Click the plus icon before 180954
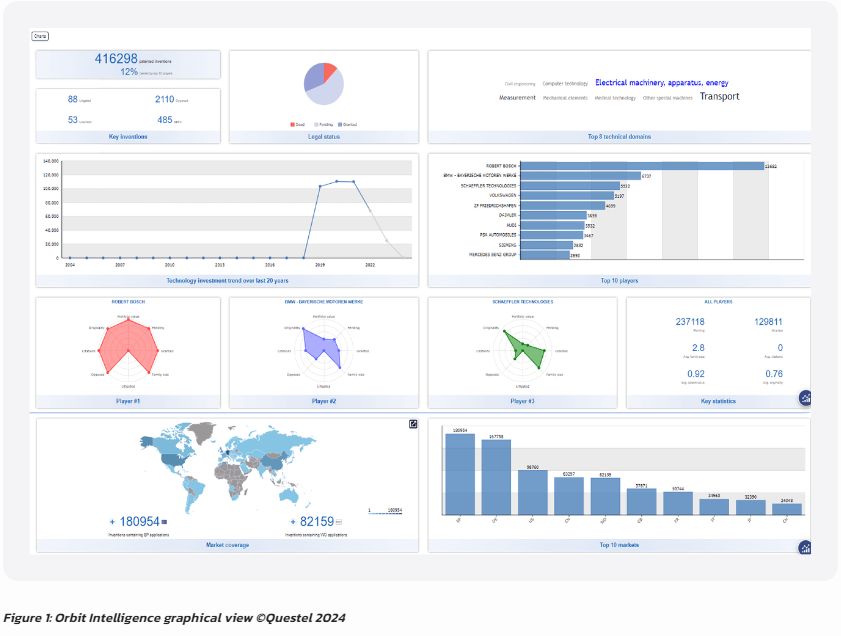841x636 pixels. [x=112, y=522]
